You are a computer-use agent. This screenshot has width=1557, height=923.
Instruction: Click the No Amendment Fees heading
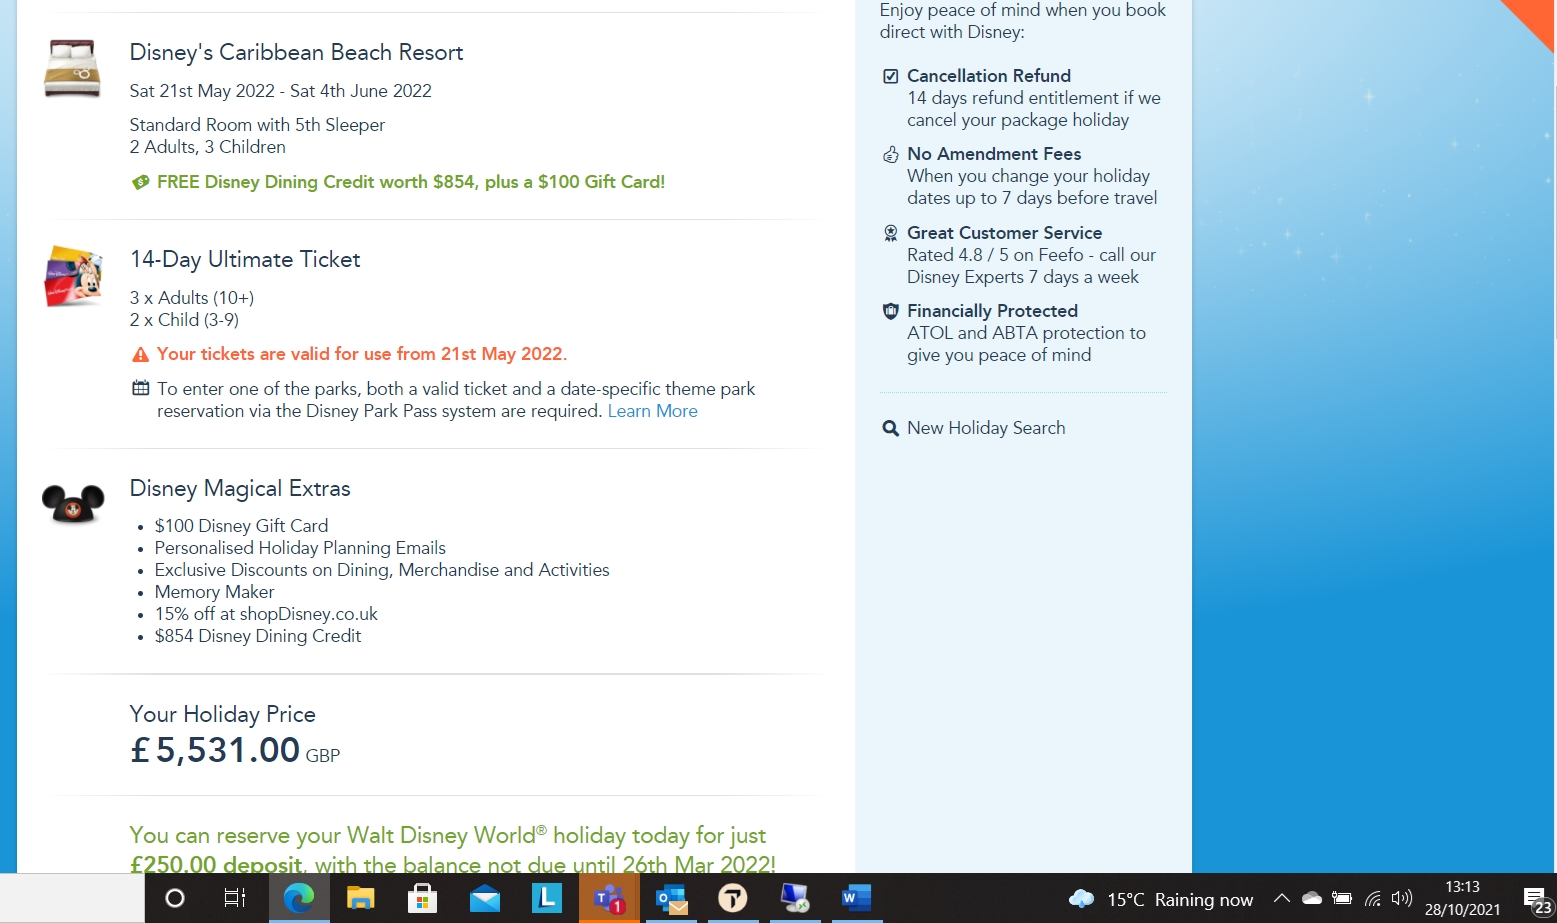(x=994, y=154)
